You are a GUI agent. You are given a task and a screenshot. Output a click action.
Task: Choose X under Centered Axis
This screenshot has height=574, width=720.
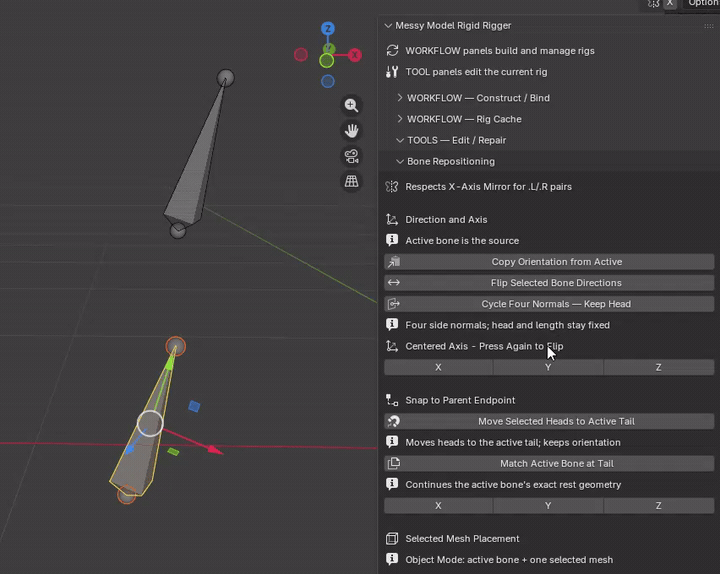point(439,367)
